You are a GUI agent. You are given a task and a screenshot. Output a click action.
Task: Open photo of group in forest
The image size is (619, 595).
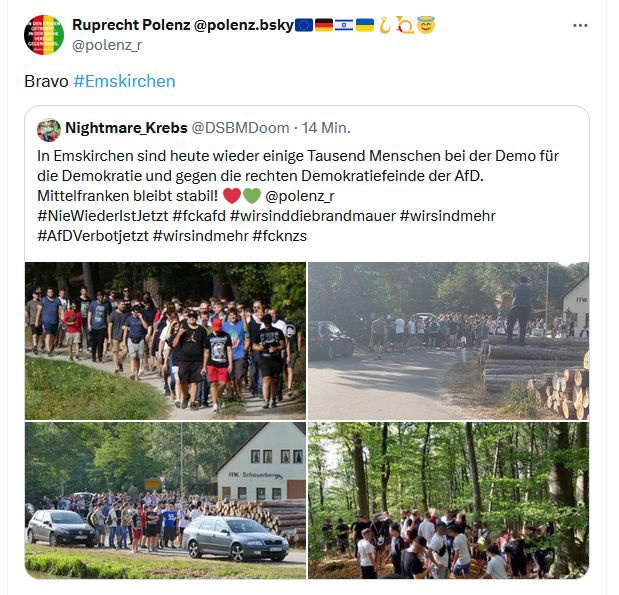448,500
